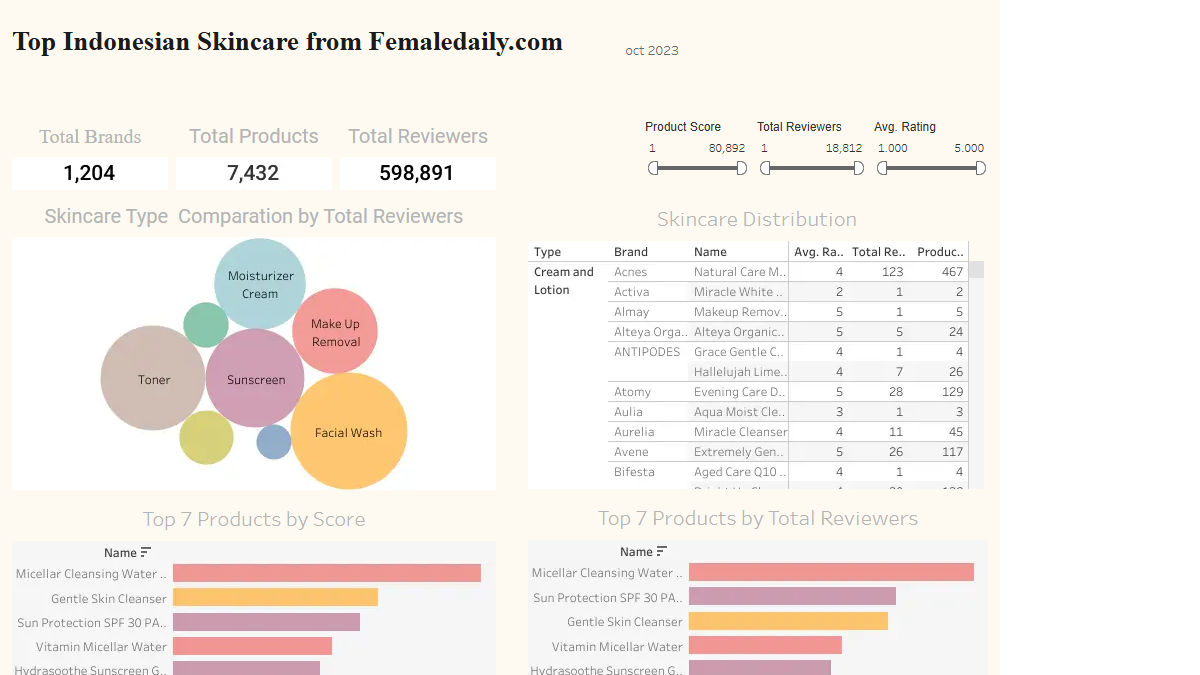This screenshot has height=675, width=1200.
Task: Select the Sunscreen bubble
Action: click(255, 378)
